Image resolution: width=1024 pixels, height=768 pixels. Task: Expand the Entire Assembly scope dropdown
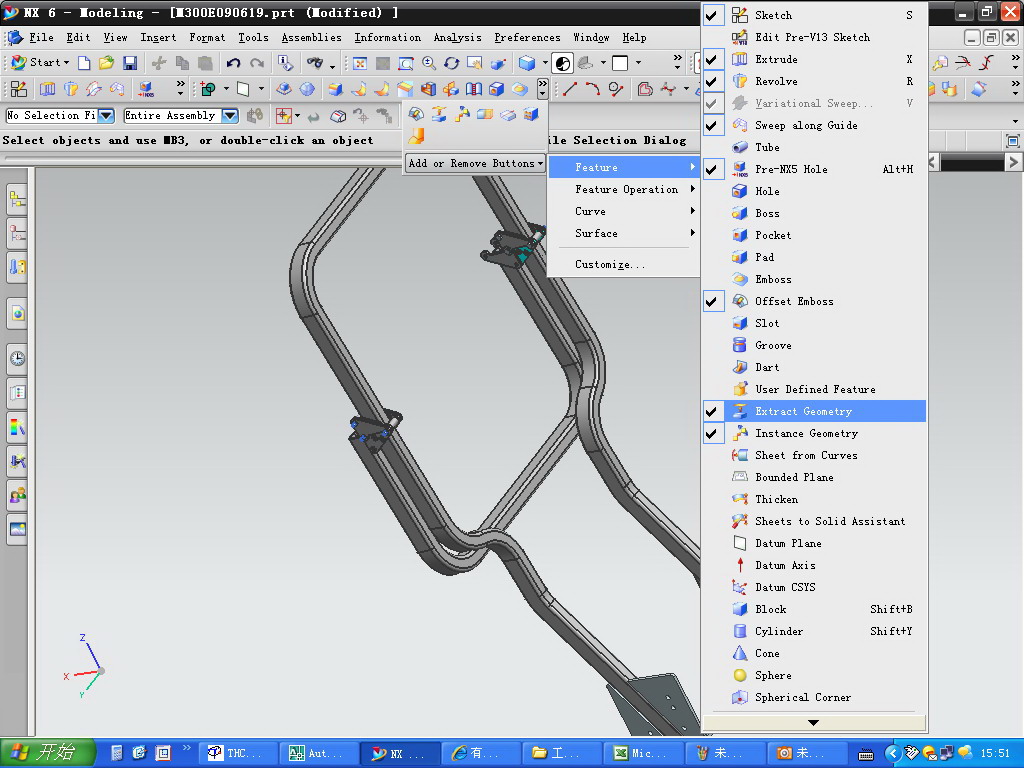pos(230,116)
